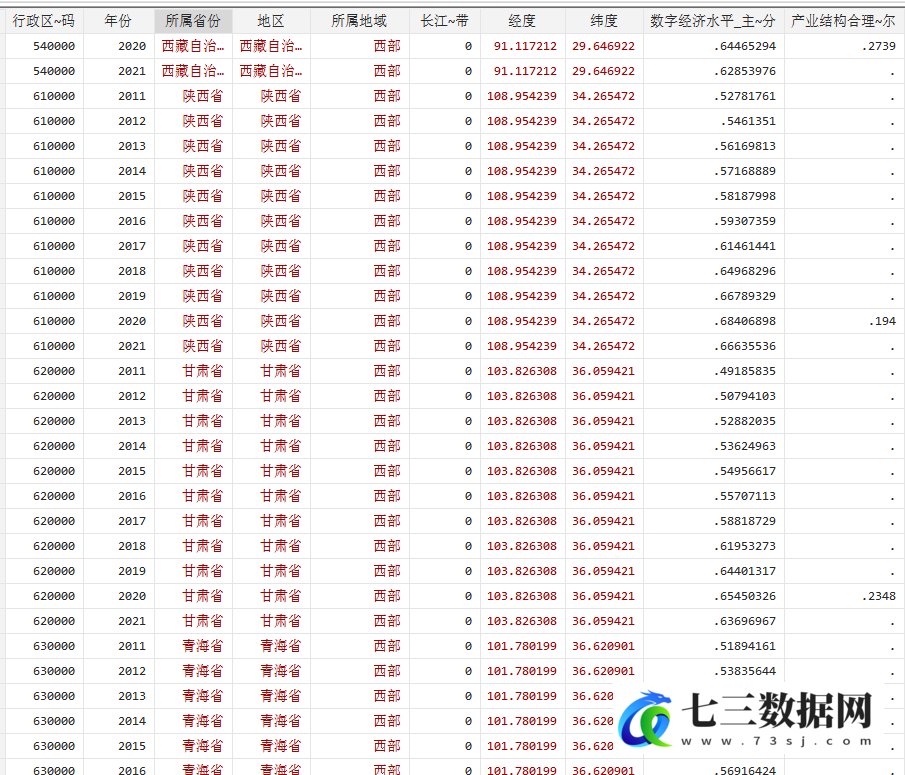Screen dimensions: 905x775
Task: Select the 地区 column header
Action: (271, 21)
